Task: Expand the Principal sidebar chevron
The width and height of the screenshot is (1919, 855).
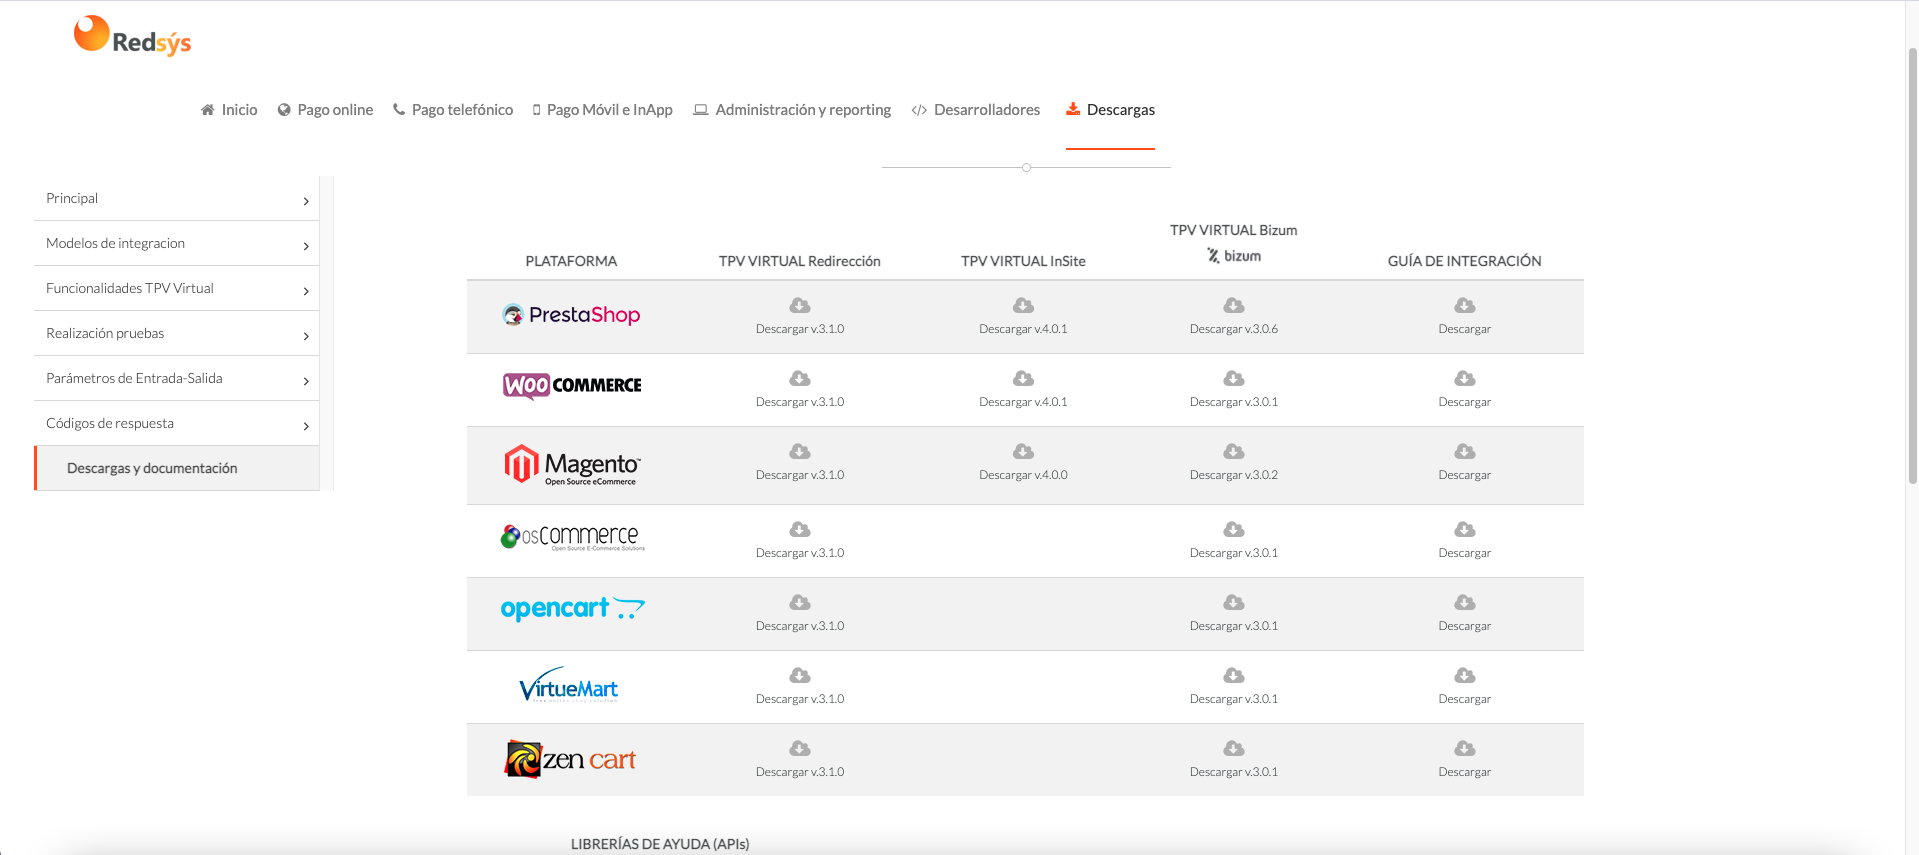Action: [x=306, y=201]
